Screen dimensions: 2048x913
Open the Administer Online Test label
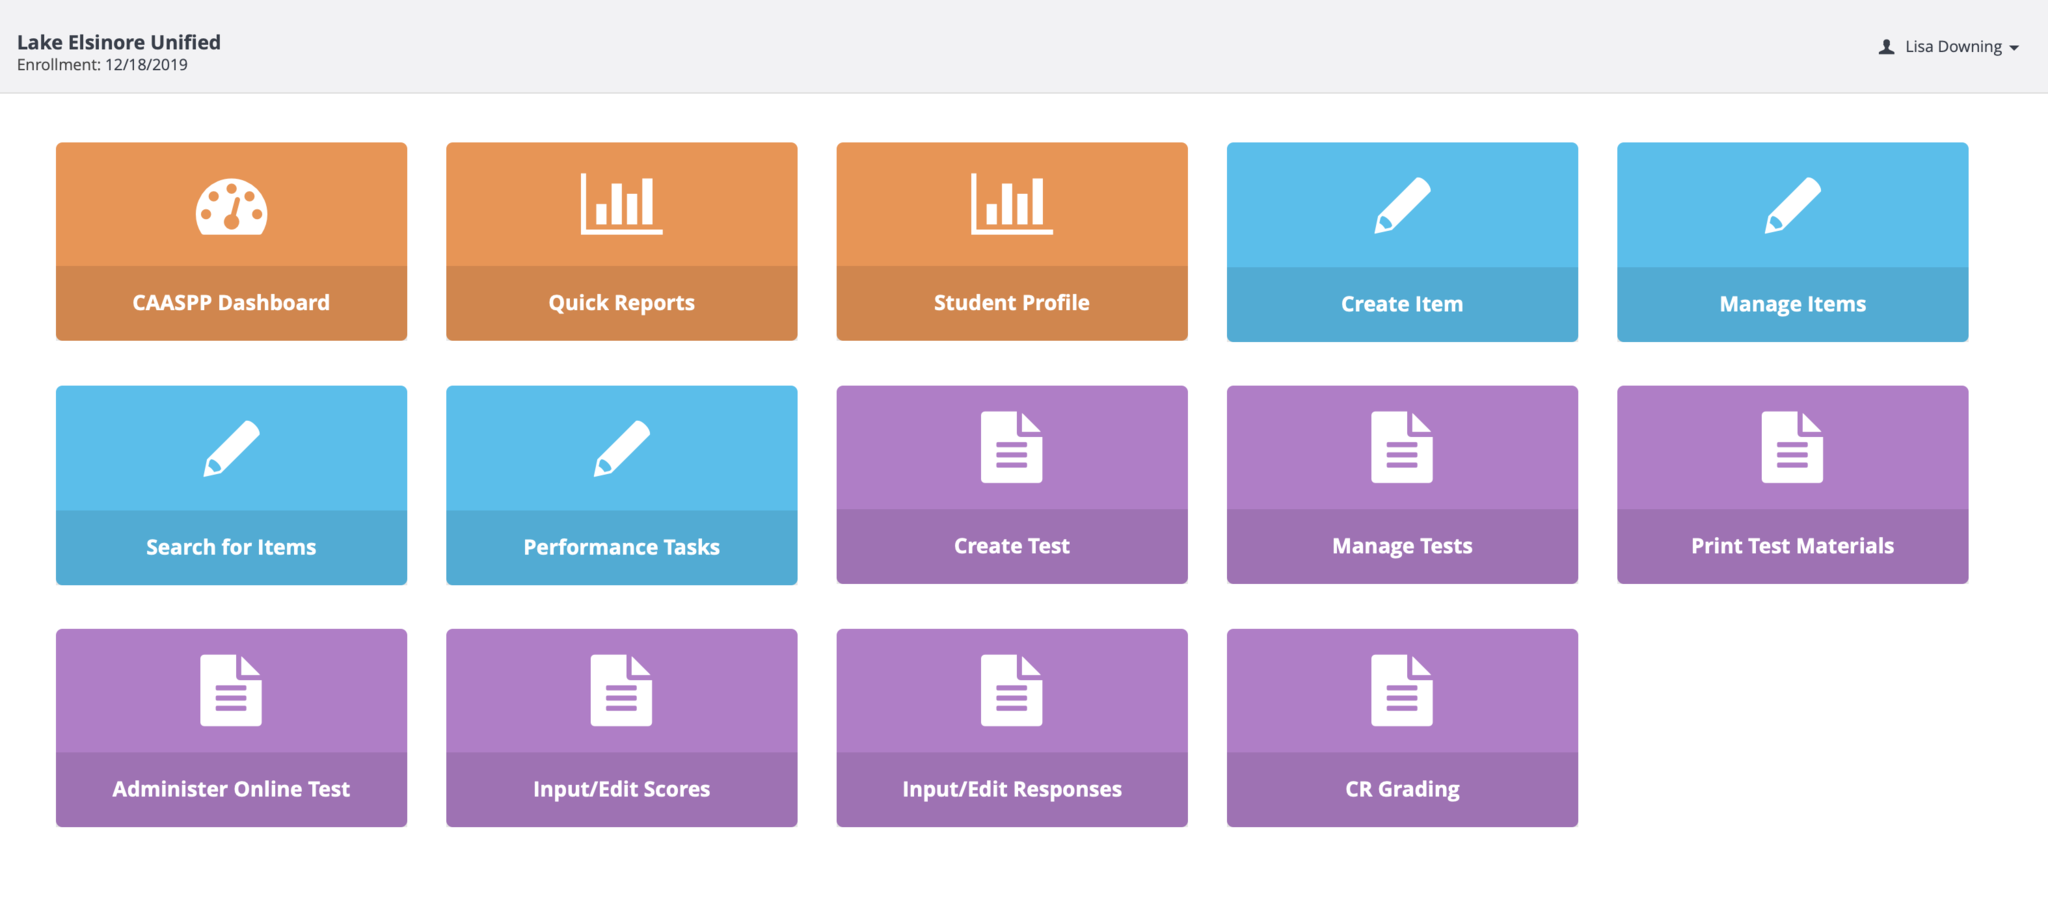tap(231, 789)
